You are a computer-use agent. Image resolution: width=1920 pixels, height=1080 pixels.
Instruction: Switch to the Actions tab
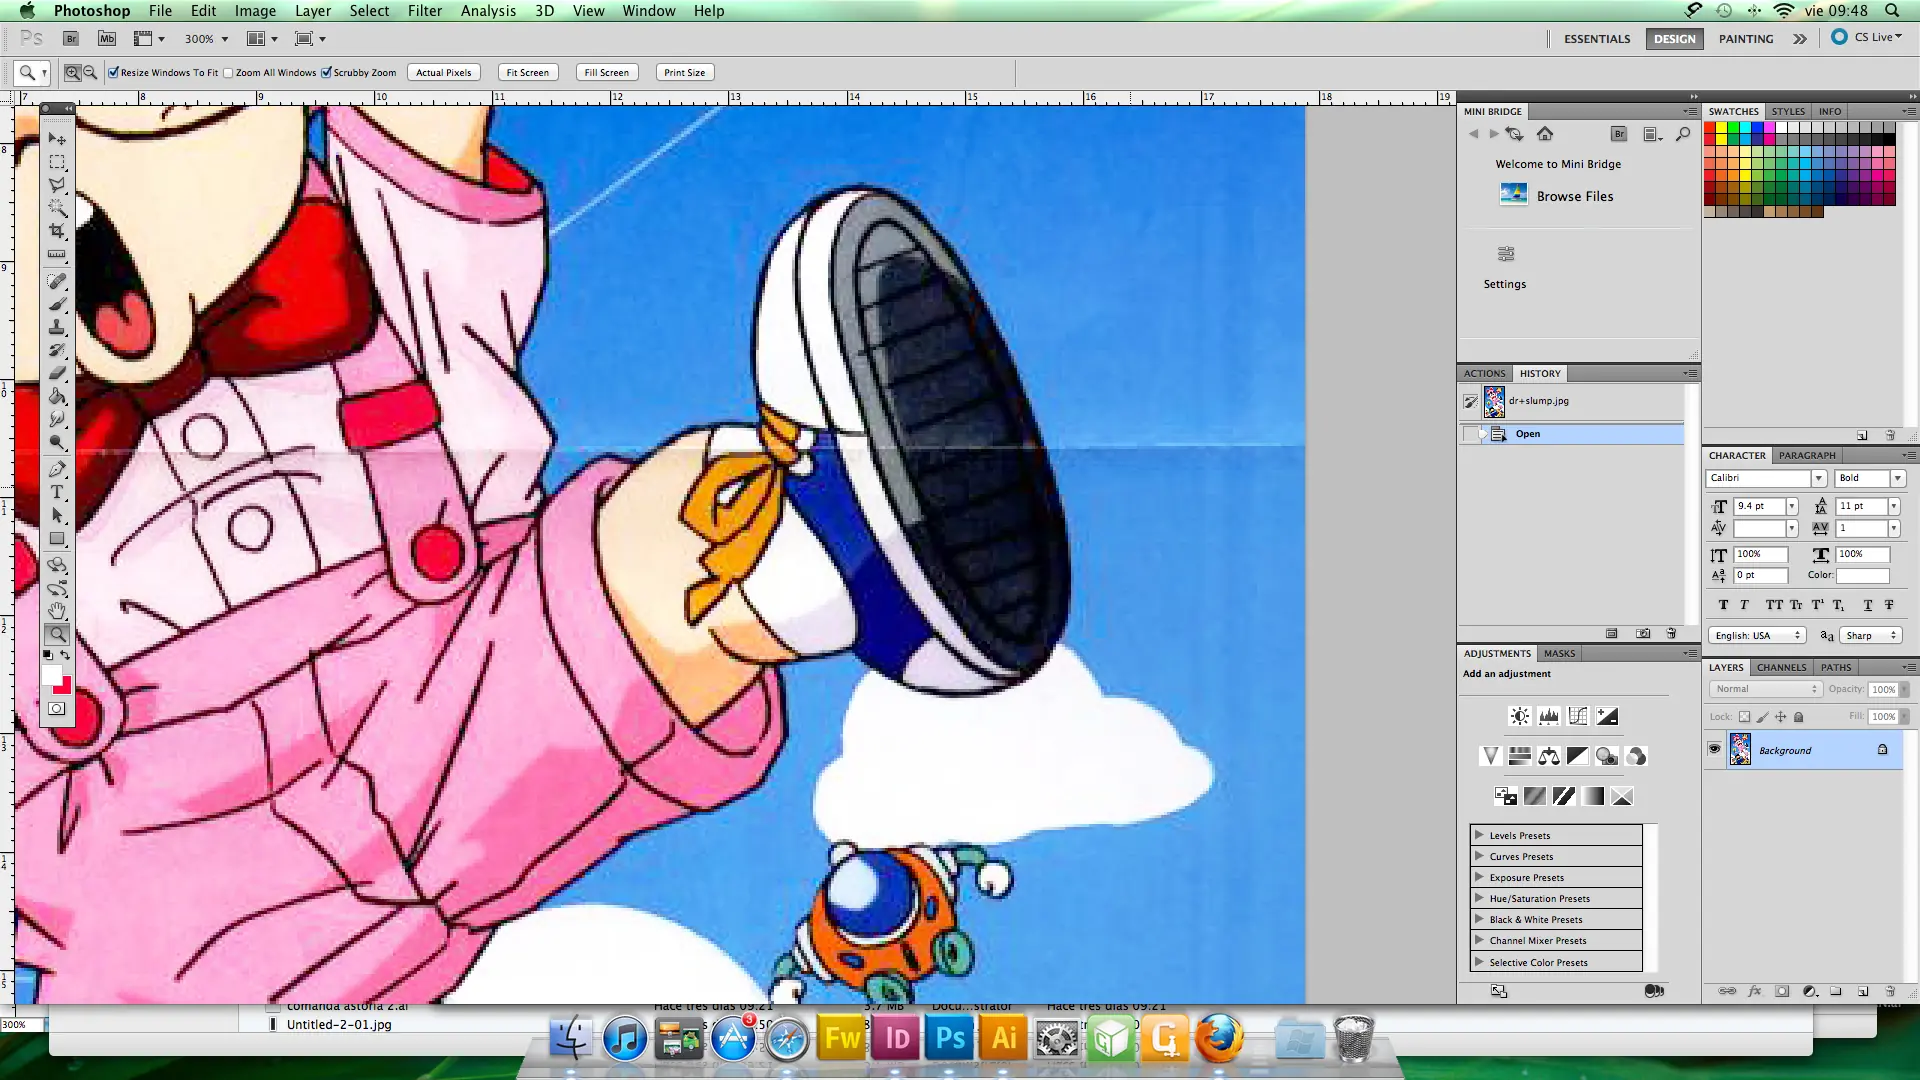[x=1484, y=373]
